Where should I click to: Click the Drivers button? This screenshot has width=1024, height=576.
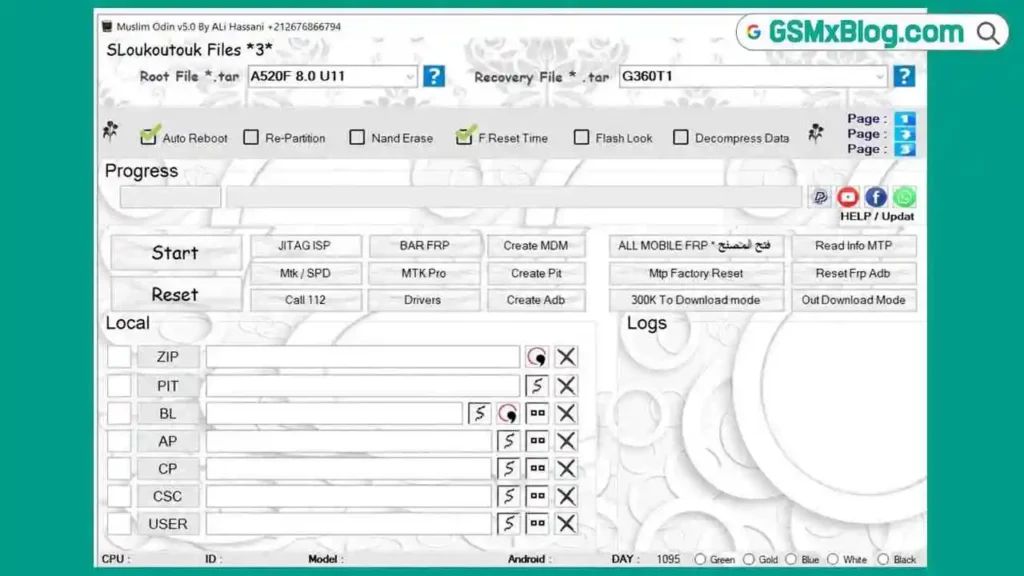[424, 300]
